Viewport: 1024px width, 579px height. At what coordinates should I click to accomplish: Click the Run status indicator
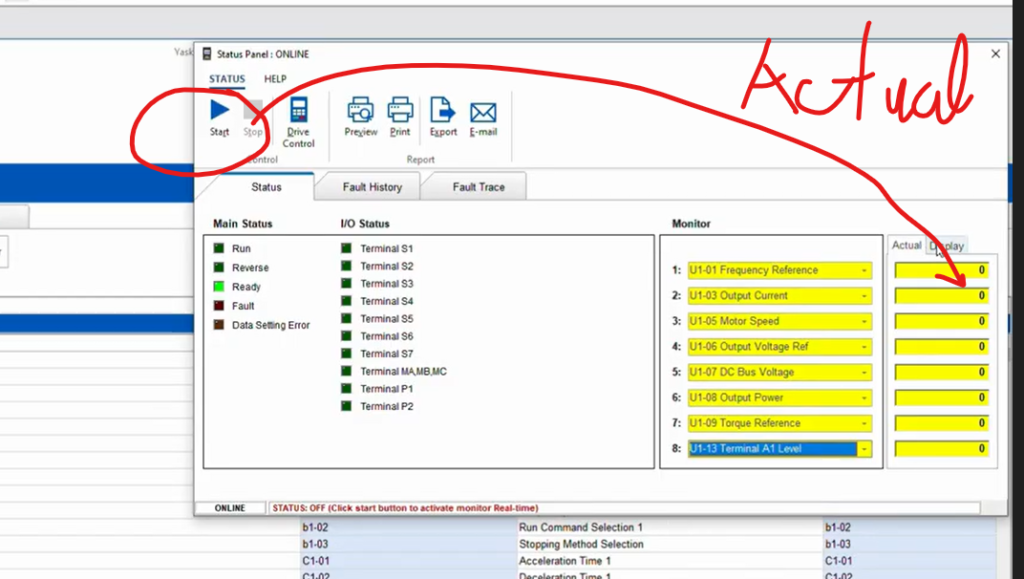(219, 248)
